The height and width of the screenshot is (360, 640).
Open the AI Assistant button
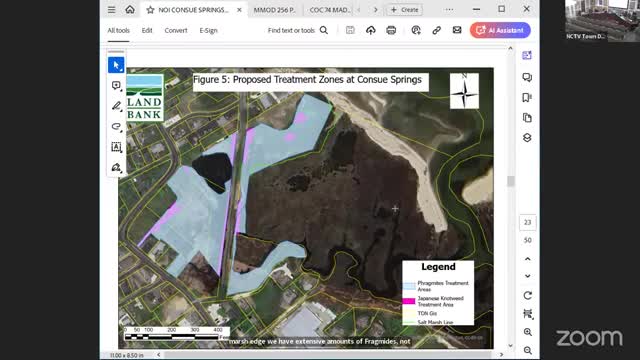pyautogui.click(x=500, y=30)
